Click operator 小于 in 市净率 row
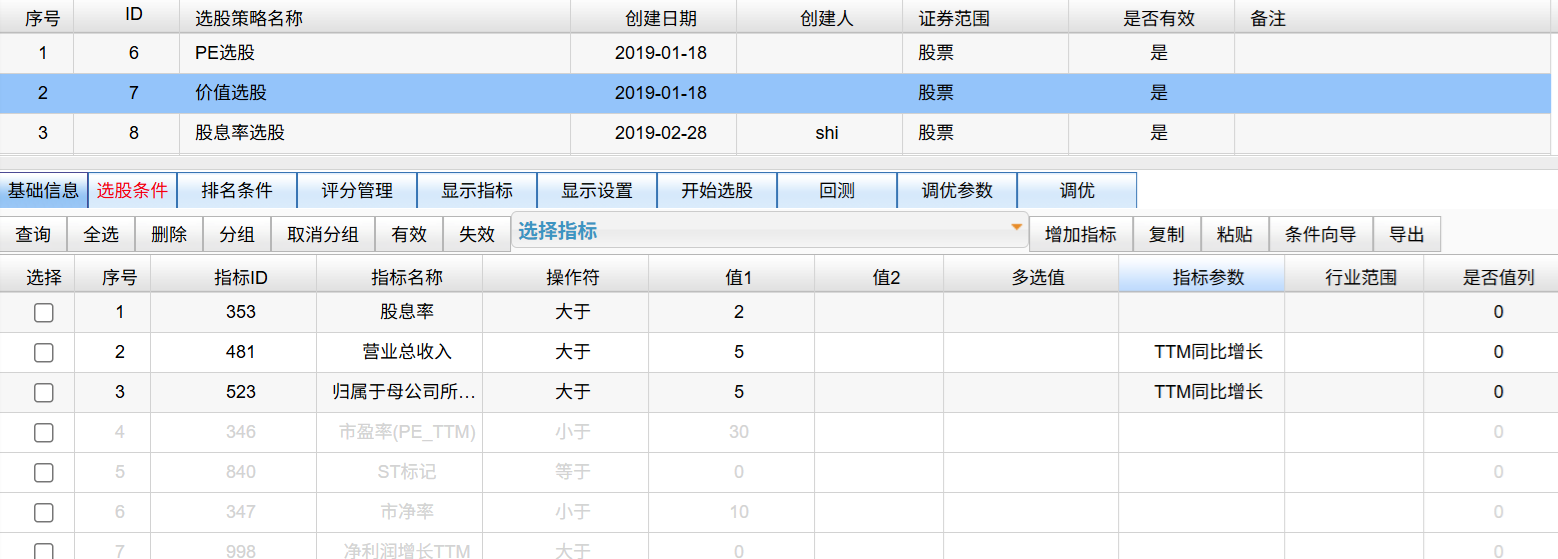This screenshot has height=559, width=1558. point(566,513)
